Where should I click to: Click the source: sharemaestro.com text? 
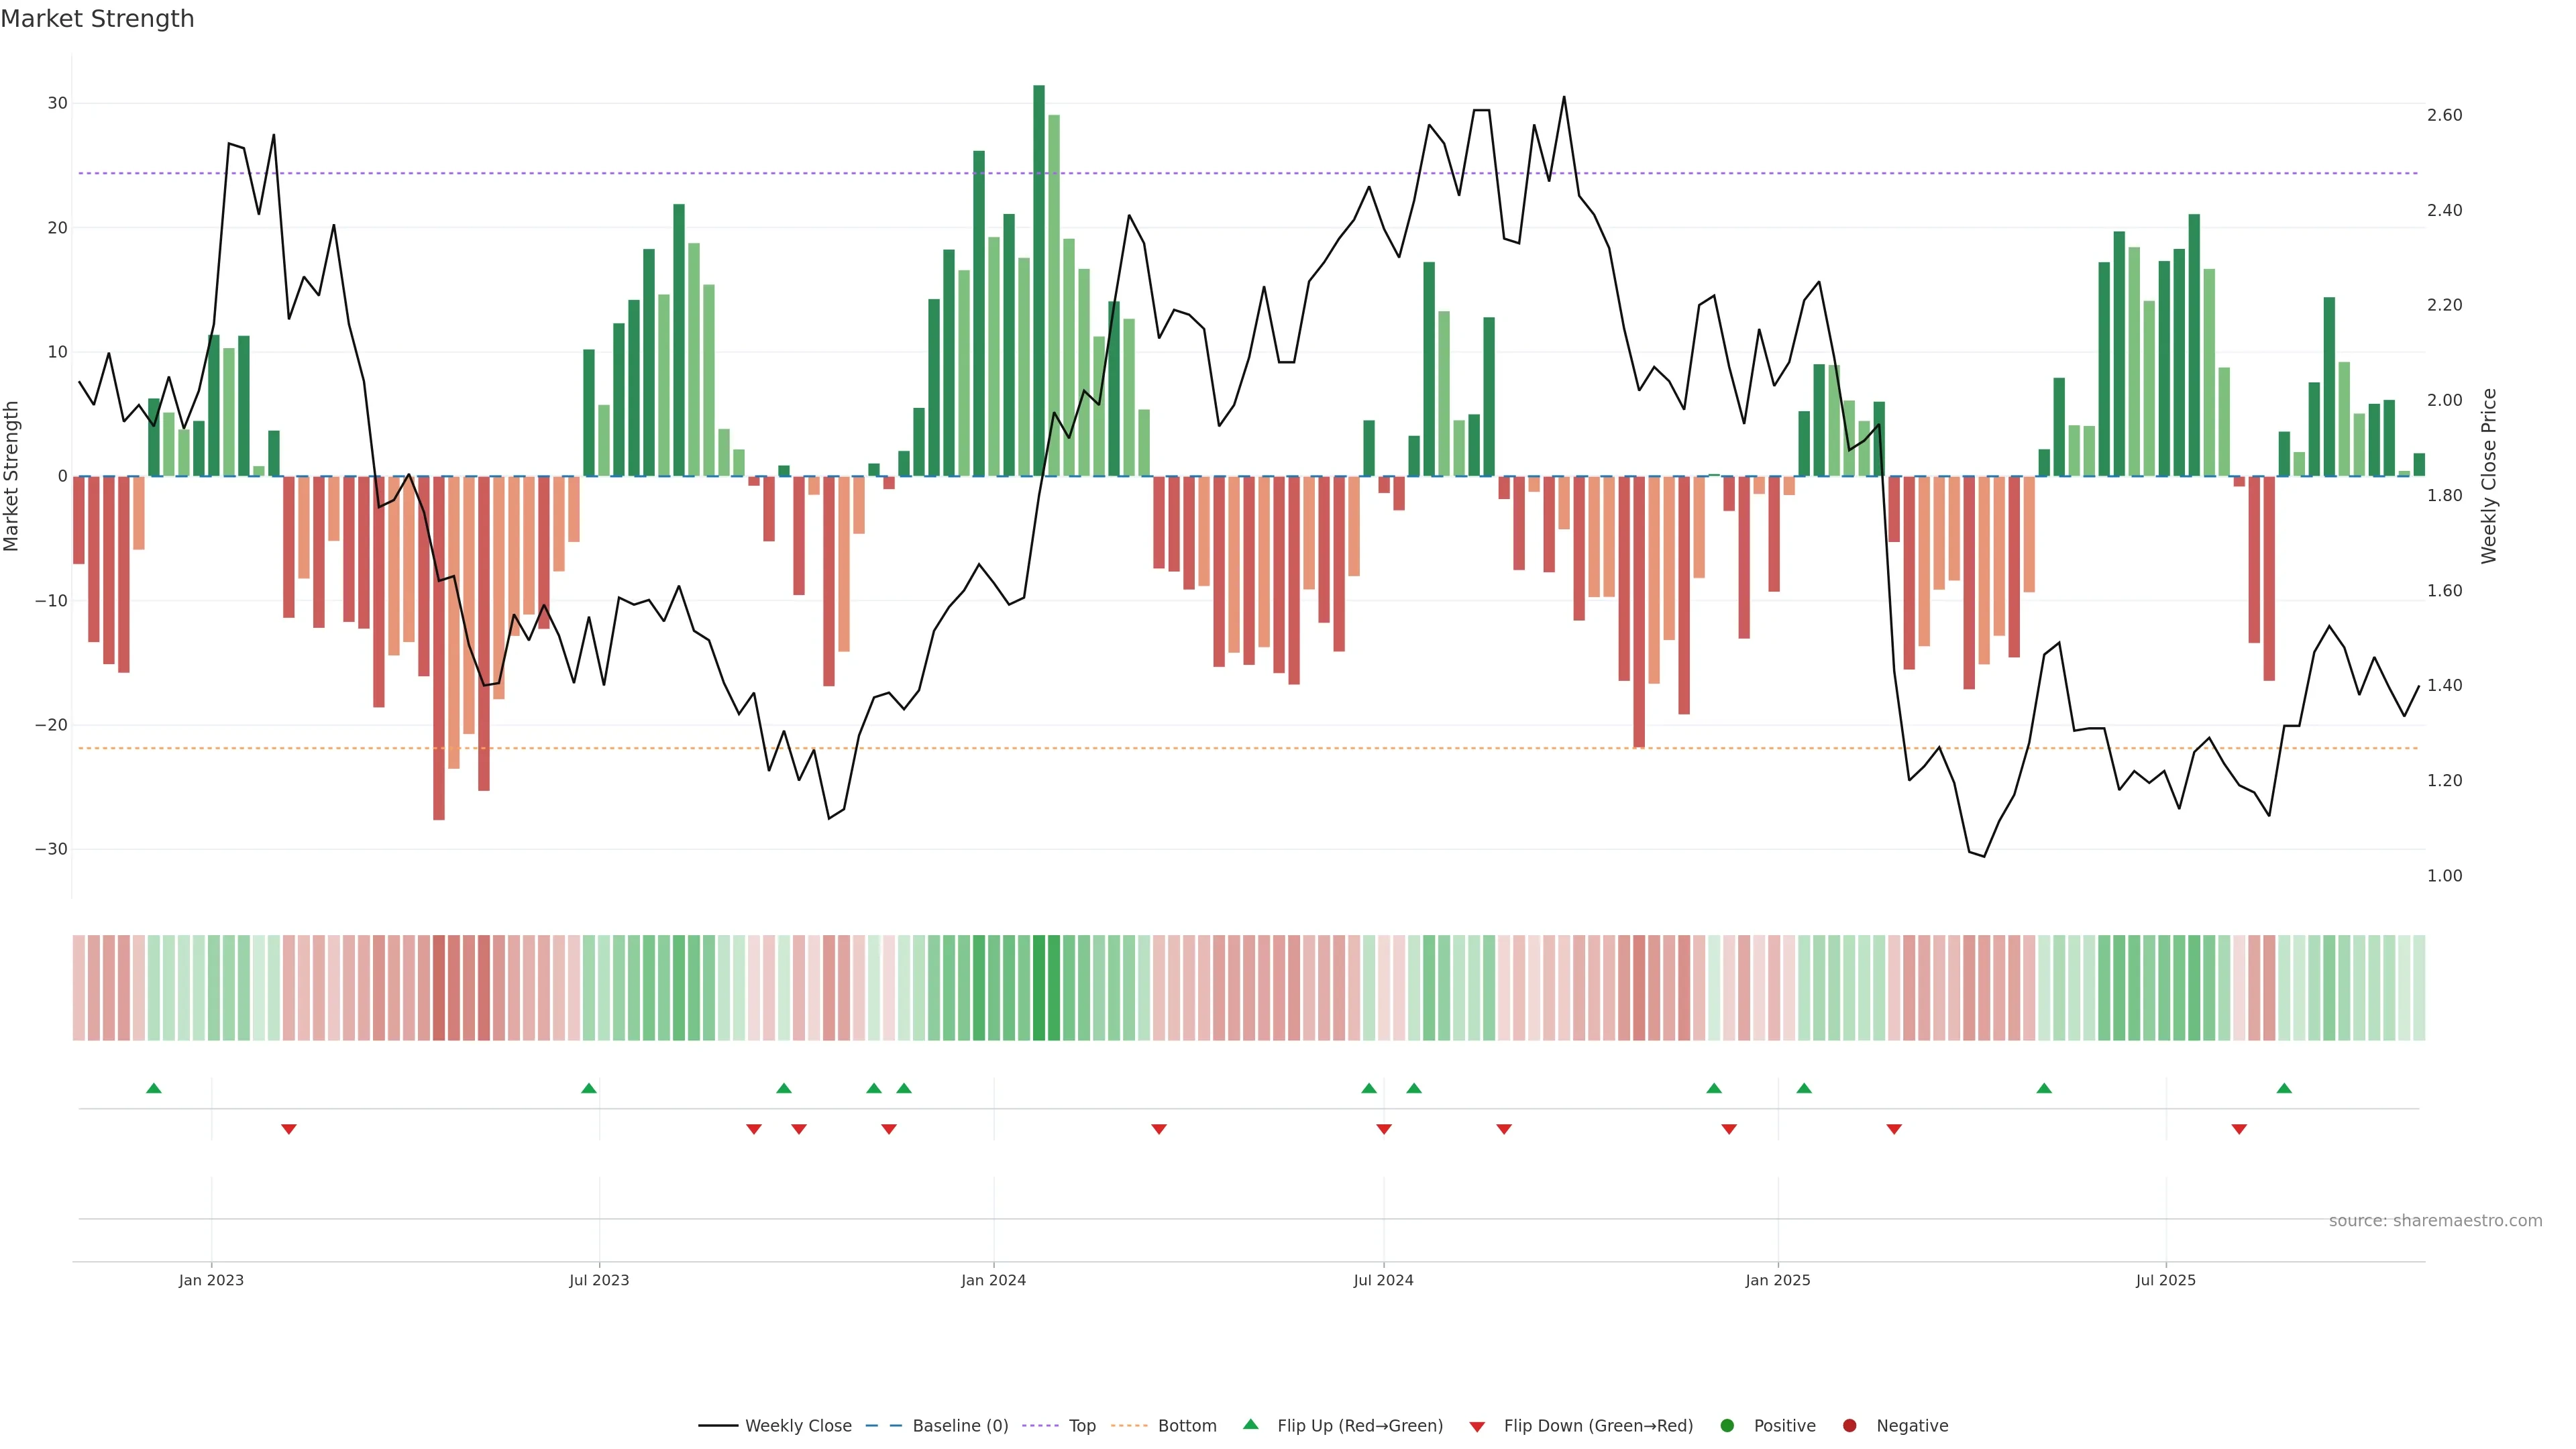(x=2435, y=1221)
